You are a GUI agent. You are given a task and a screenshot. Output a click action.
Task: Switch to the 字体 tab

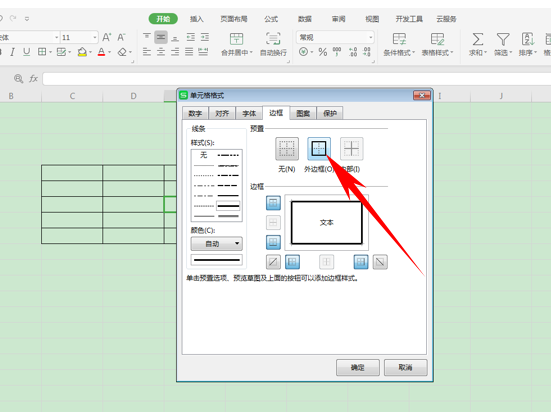click(249, 113)
